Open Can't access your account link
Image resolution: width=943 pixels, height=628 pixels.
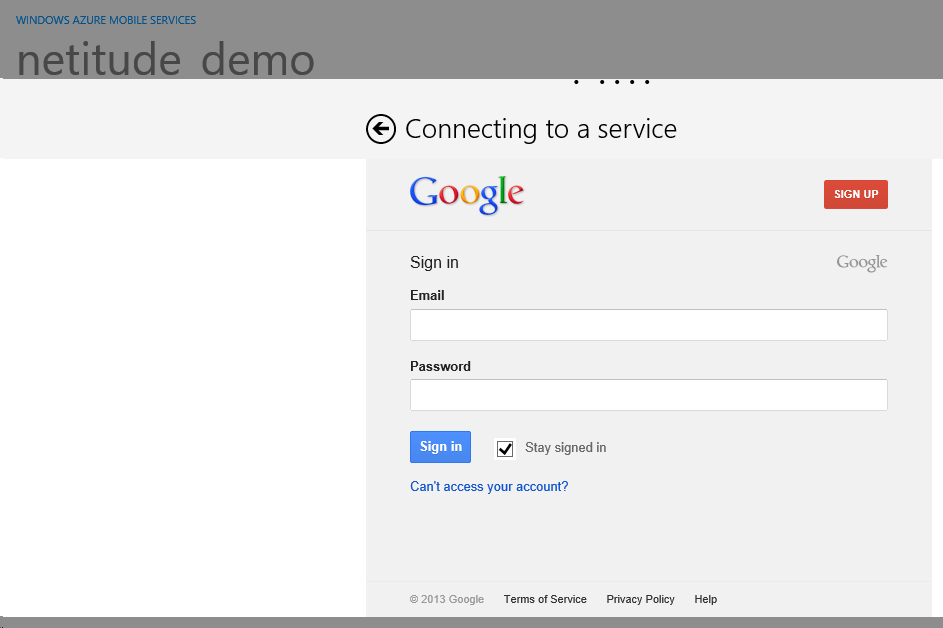coord(489,487)
